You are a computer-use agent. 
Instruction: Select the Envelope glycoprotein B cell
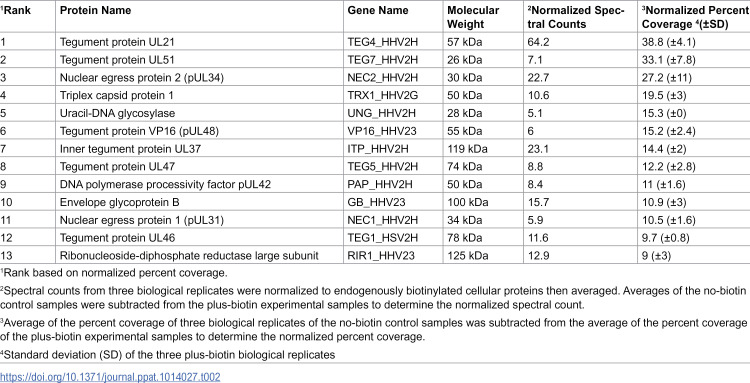pyautogui.click(x=199, y=202)
